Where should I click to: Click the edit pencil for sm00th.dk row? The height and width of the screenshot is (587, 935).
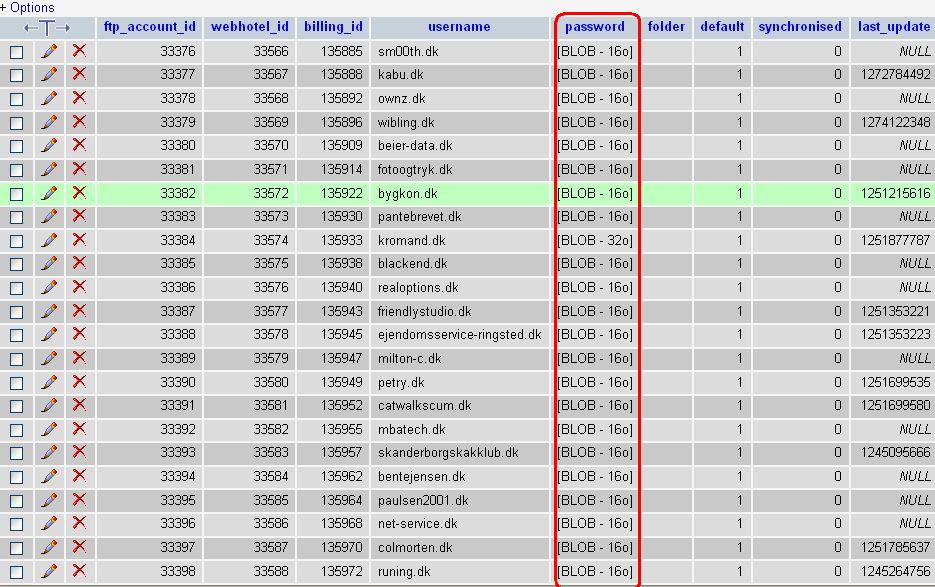(x=48, y=51)
